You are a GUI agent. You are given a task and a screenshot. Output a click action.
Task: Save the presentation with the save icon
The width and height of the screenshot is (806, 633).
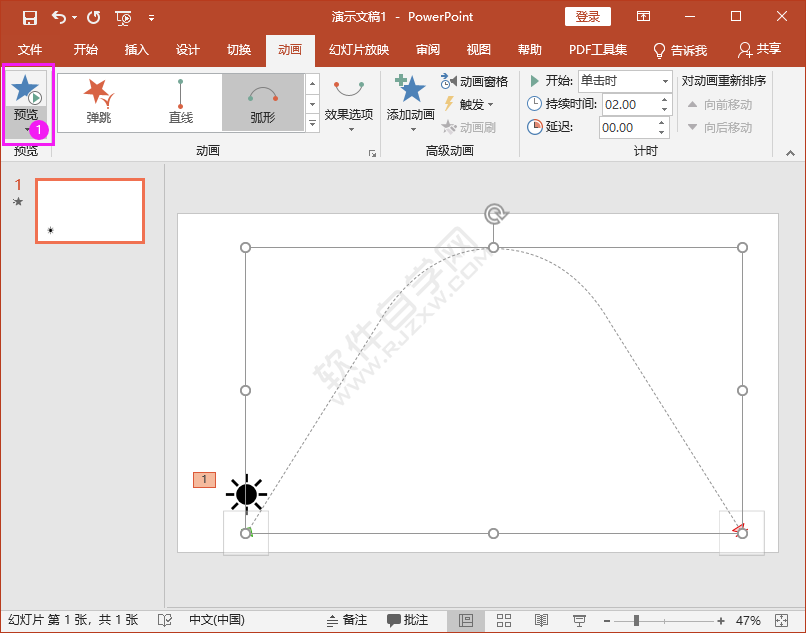pyautogui.click(x=29, y=17)
